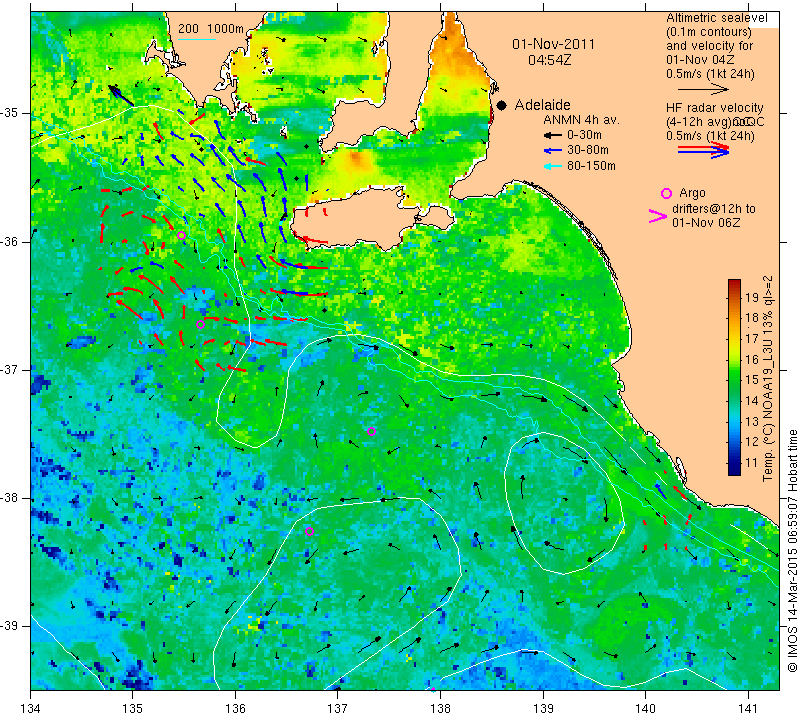The width and height of the screenshot is (800, 720).
Task: Click the 'Argo' legend label
Action: point(692,193)
